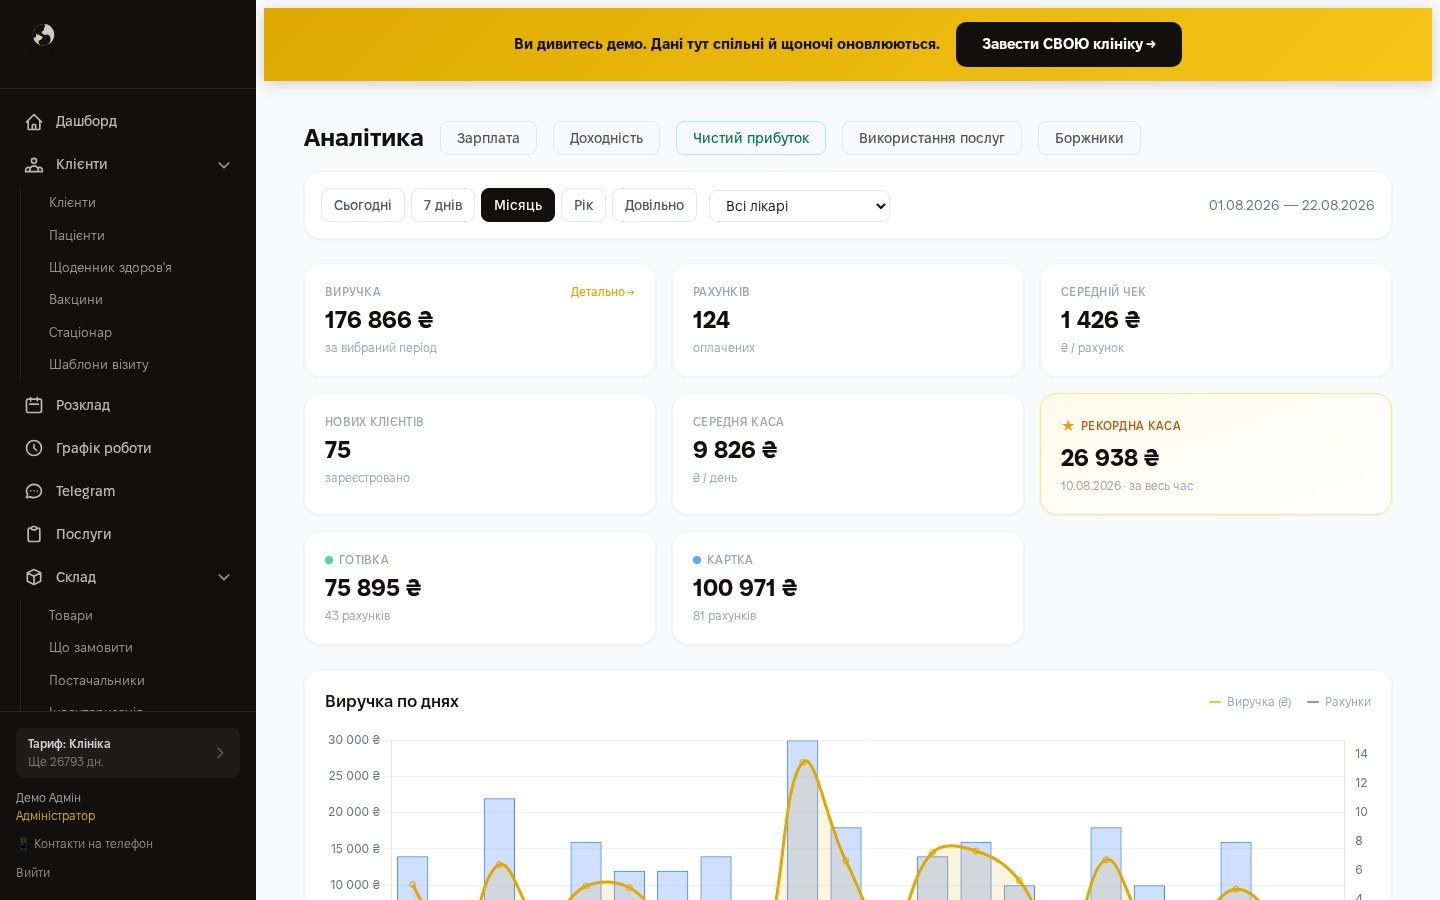
Task: Switch to the Чистий прибуток tab
Action: pyautogui.click(x=751, y=138)
